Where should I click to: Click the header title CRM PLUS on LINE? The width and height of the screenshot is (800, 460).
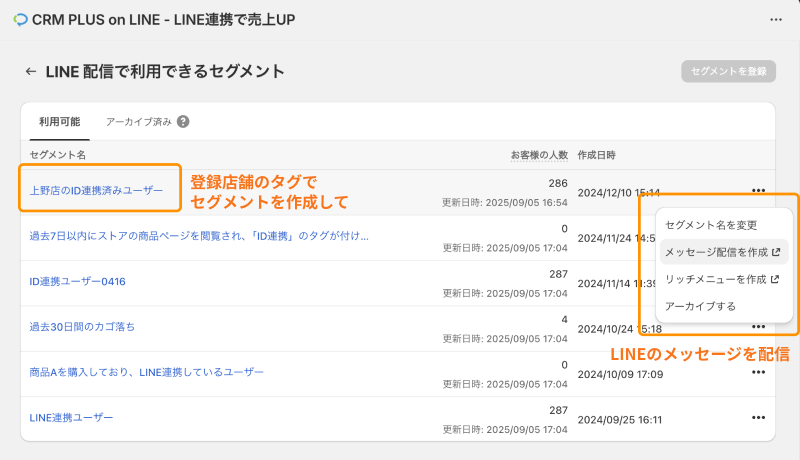coord(163,20)
